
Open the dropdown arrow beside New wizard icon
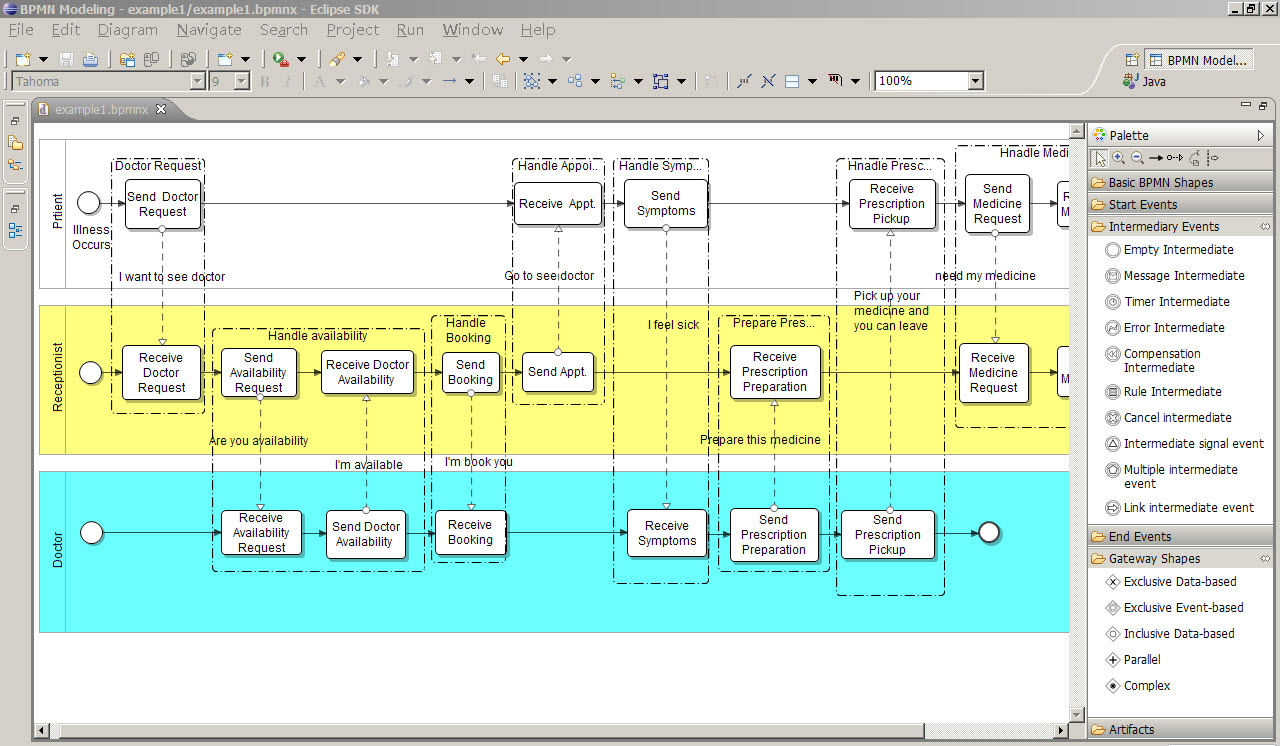point(43,60)
